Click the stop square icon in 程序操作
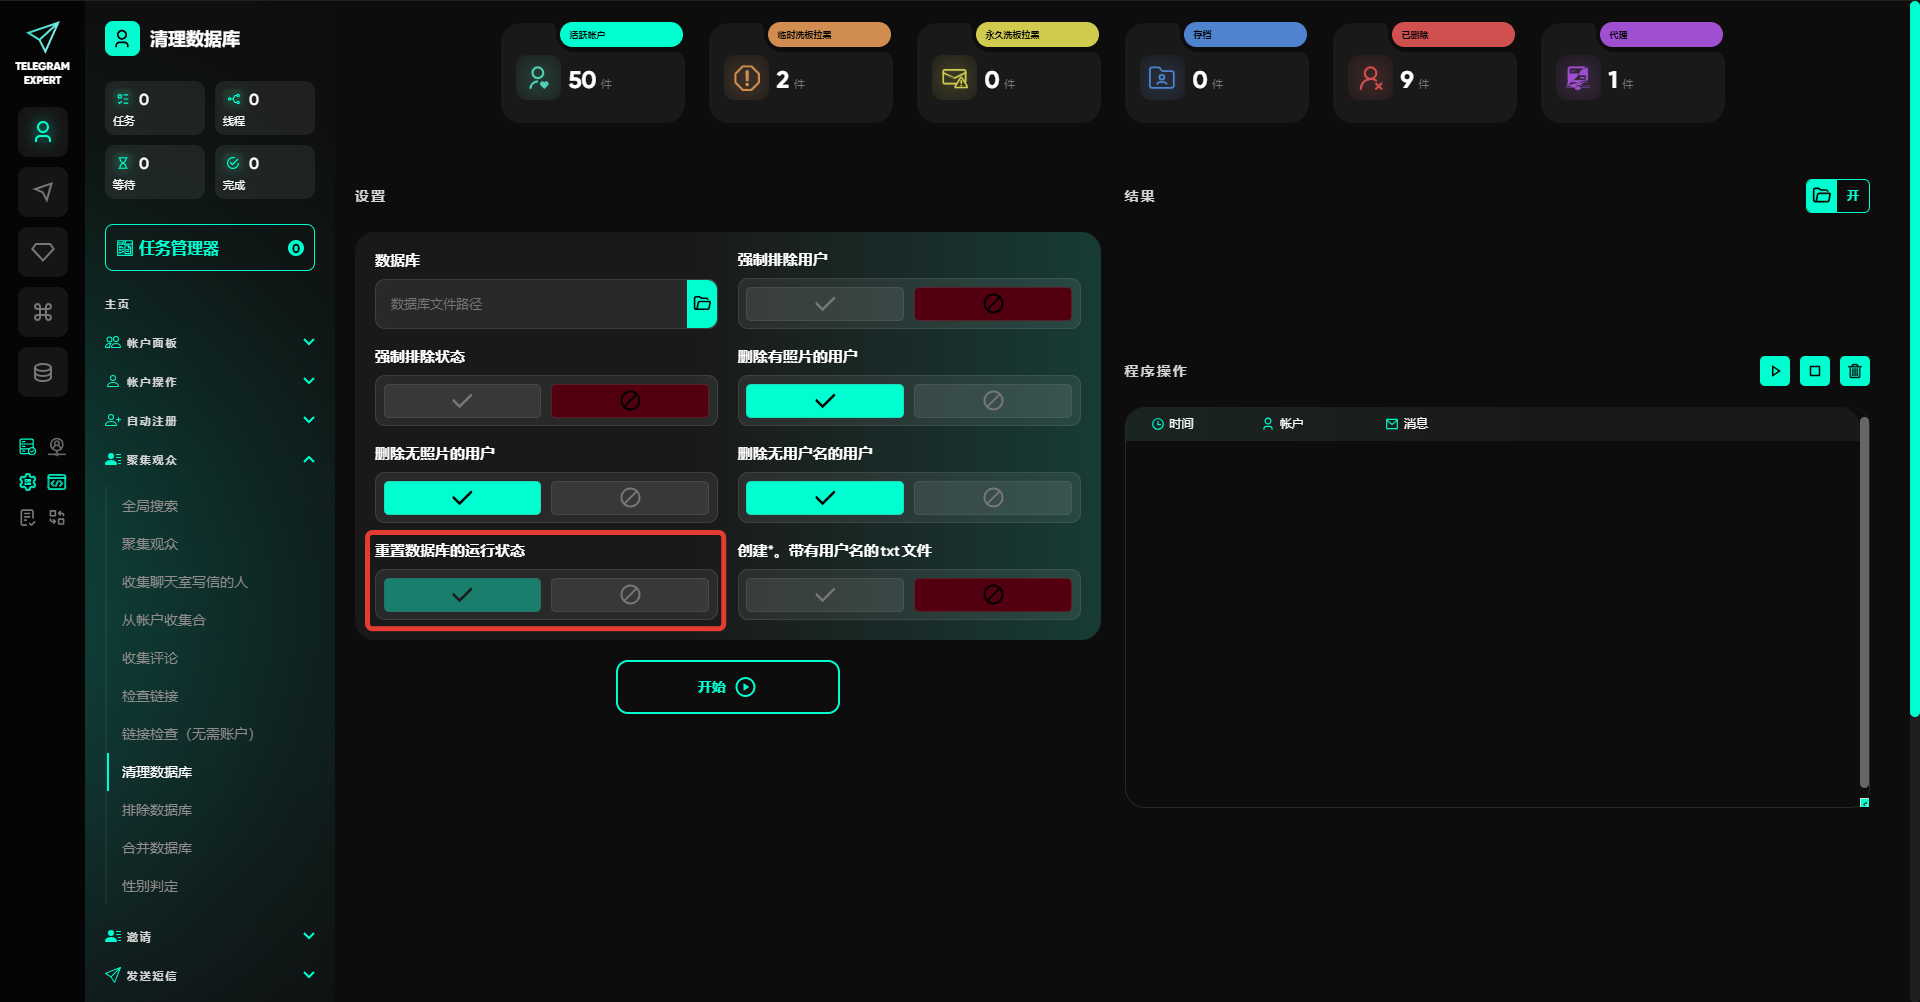1920x1002 pixels. [x=1814, y=371]
